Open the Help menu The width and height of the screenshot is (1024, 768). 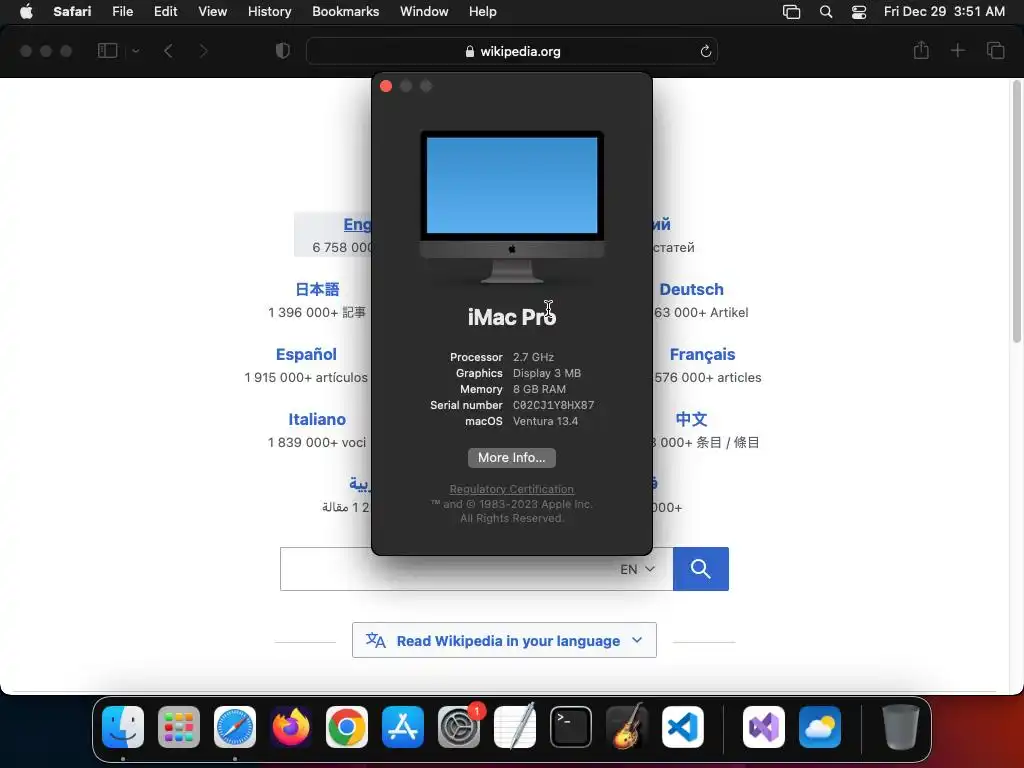(x=483, y=11)
